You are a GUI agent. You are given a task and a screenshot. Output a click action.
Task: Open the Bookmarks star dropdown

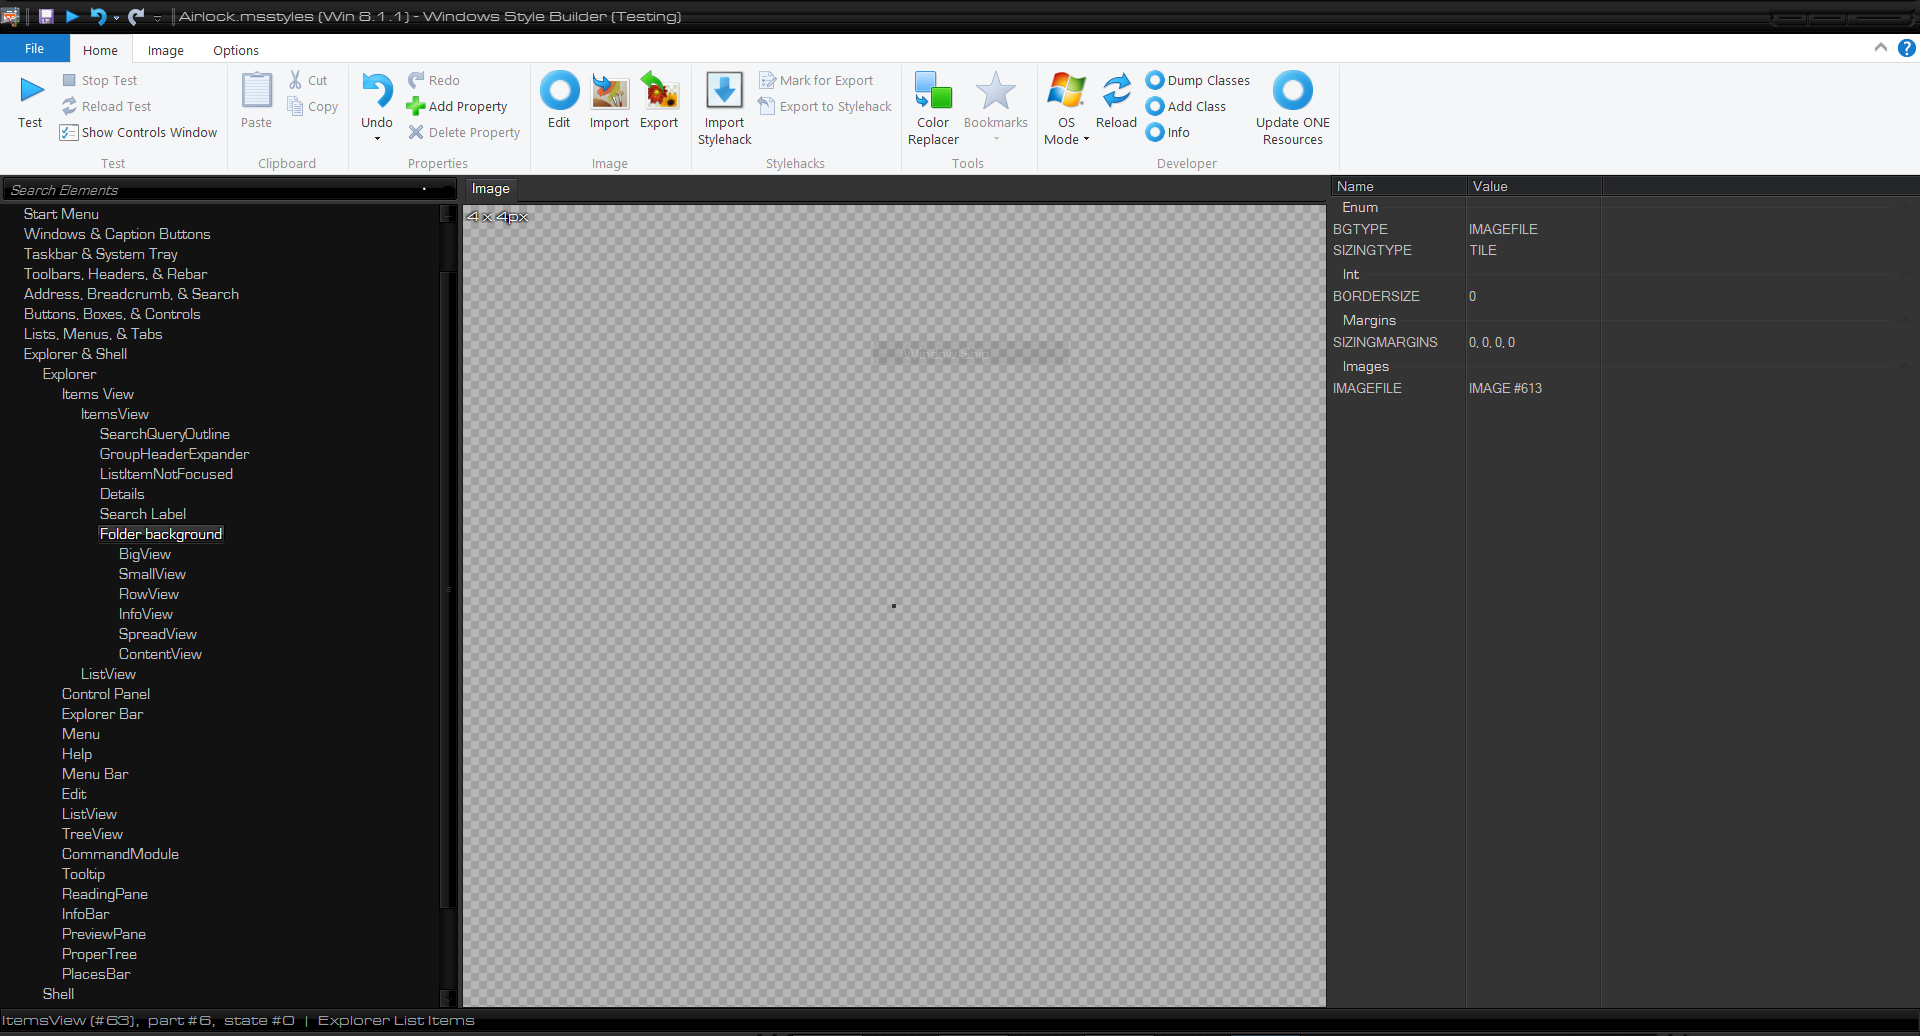pyautogui.click(x=996, y=139)
